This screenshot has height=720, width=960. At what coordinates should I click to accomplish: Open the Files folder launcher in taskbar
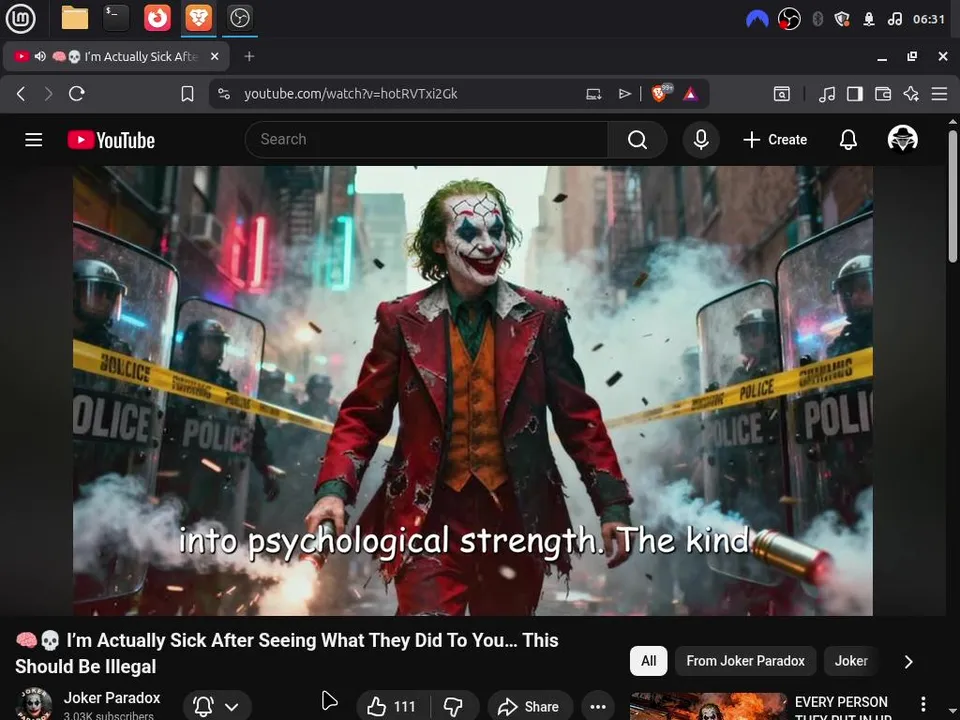(x=75, y=18)
